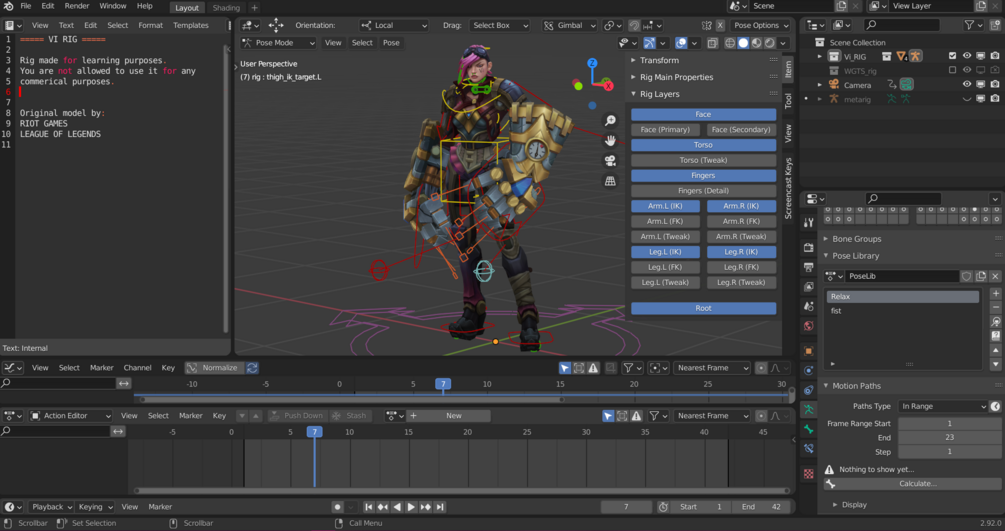Toggle metarig render camera icon
Image resolution: width=1005 pixels, height=531 pixels.
995,99
